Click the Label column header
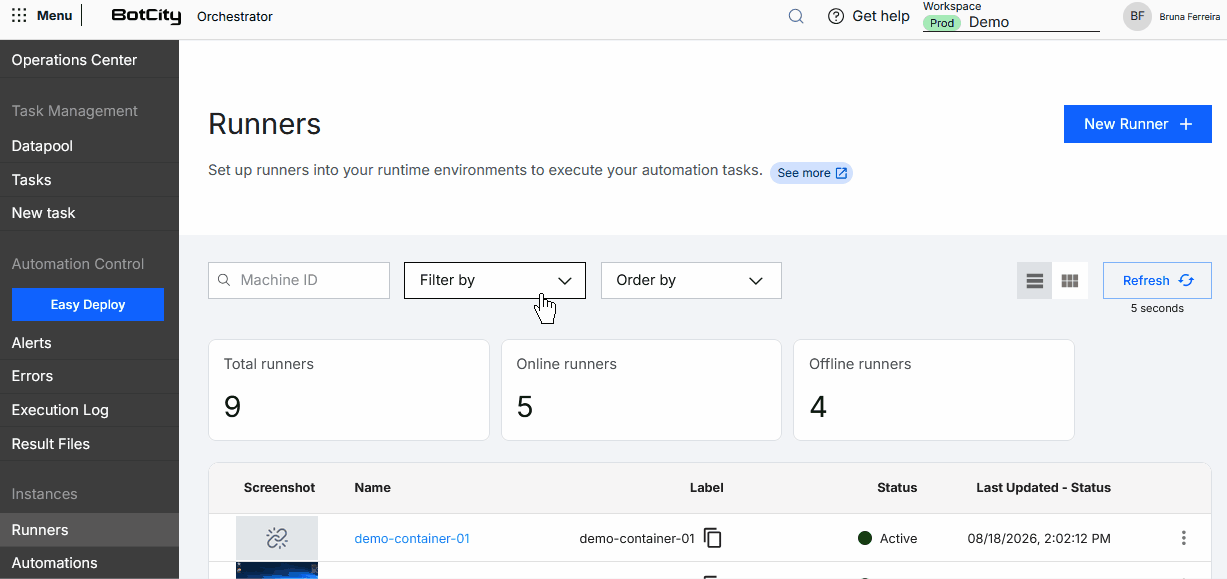This screenshot has width=1227, height=579. (x=707, y=488)
